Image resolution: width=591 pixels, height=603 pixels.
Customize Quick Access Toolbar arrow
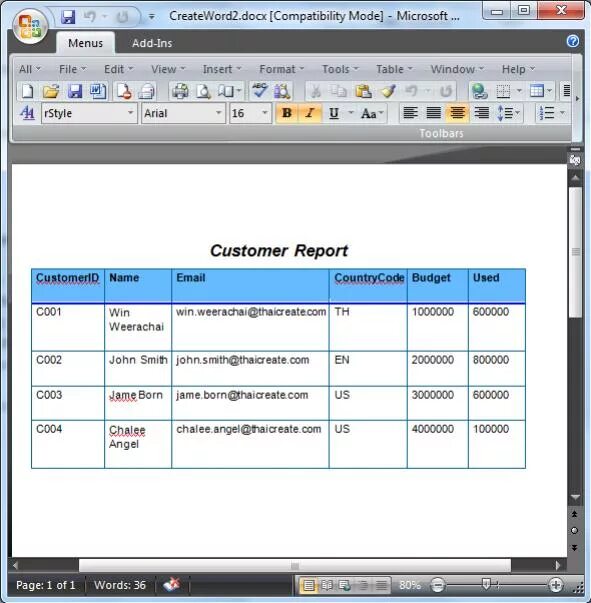(151, 17)
